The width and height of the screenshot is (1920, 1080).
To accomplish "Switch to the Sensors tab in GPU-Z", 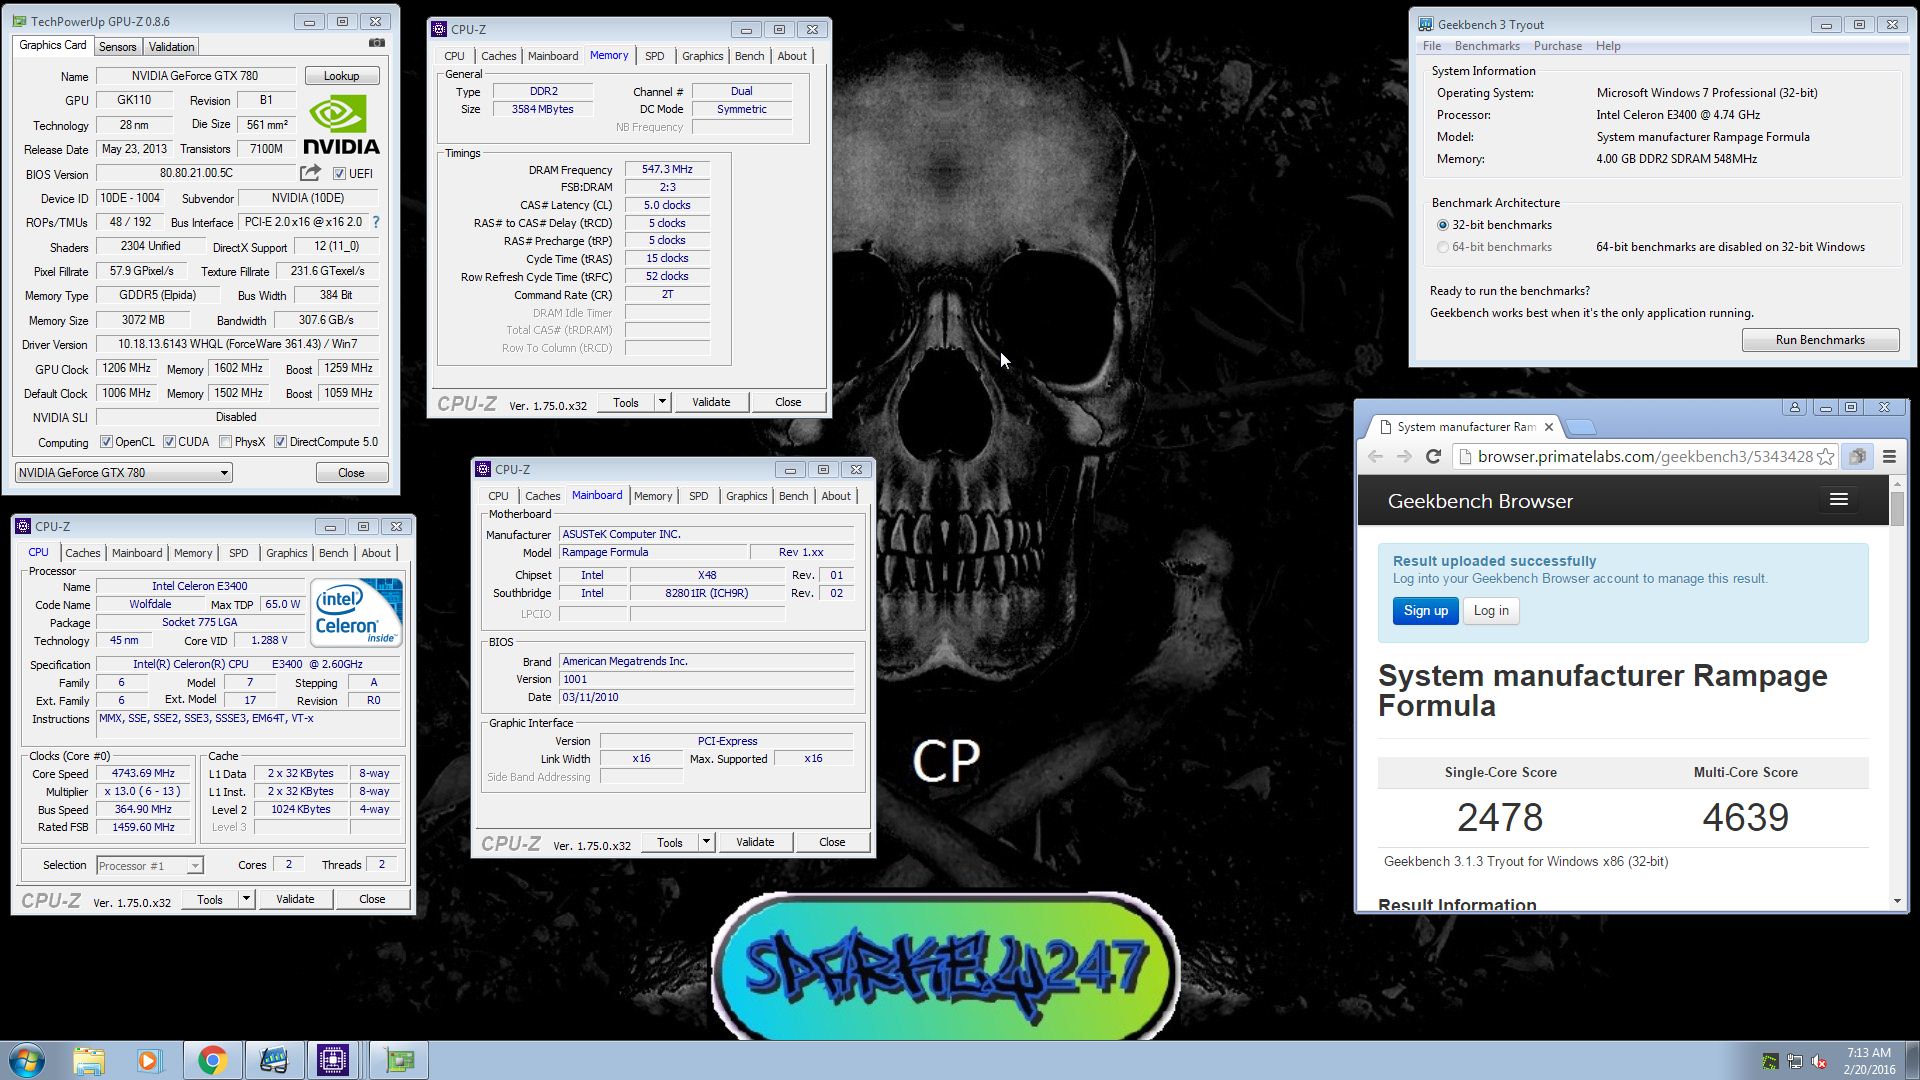I will [x=117, y=47].
